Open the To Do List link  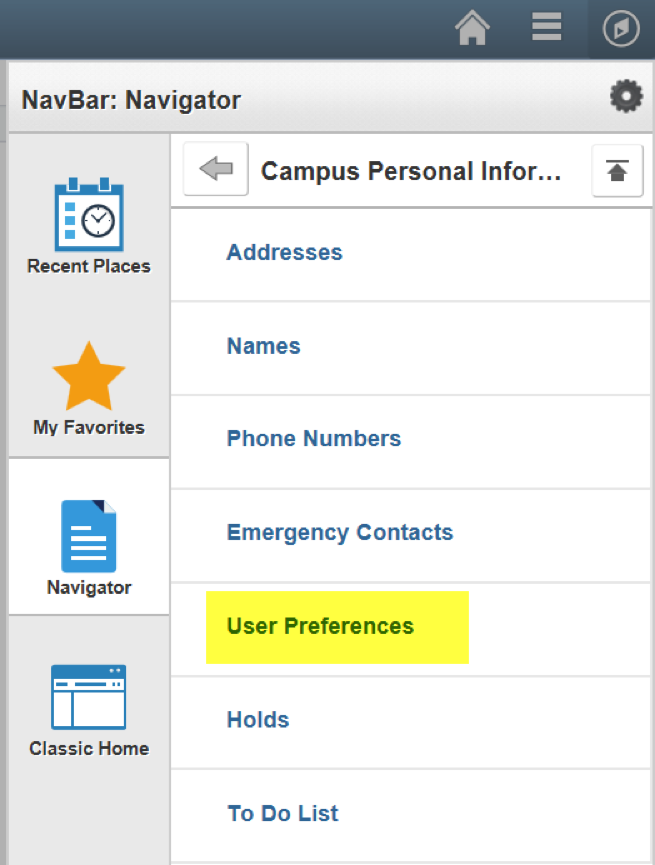pos(283,814)
